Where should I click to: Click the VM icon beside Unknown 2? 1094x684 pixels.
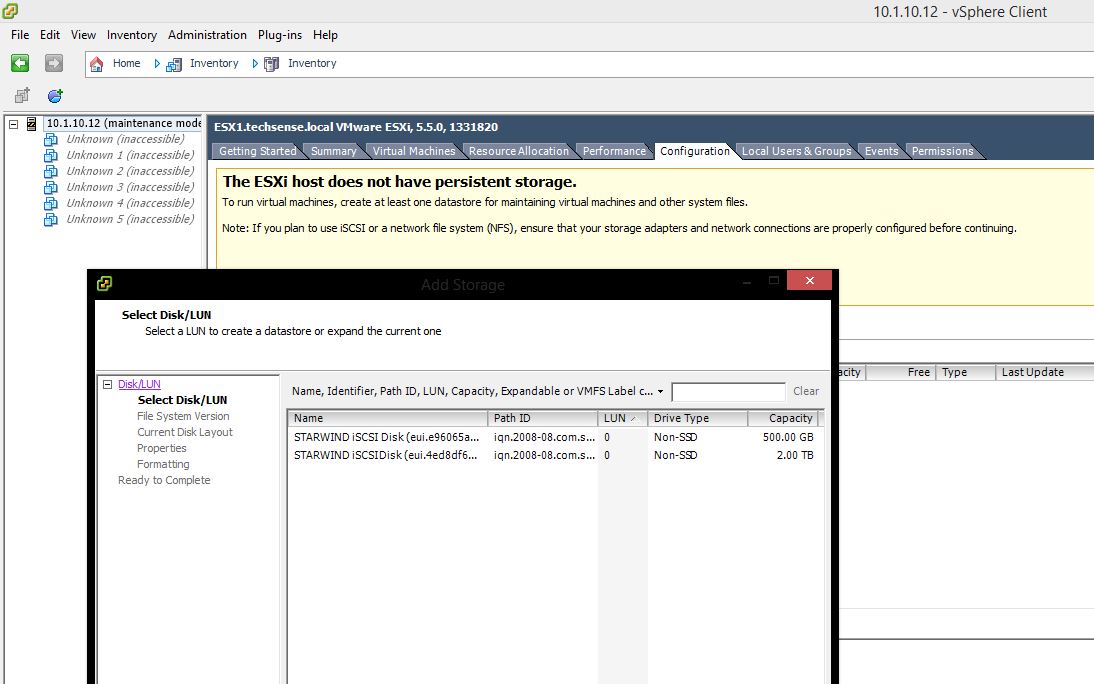click(x=51, y=172)
